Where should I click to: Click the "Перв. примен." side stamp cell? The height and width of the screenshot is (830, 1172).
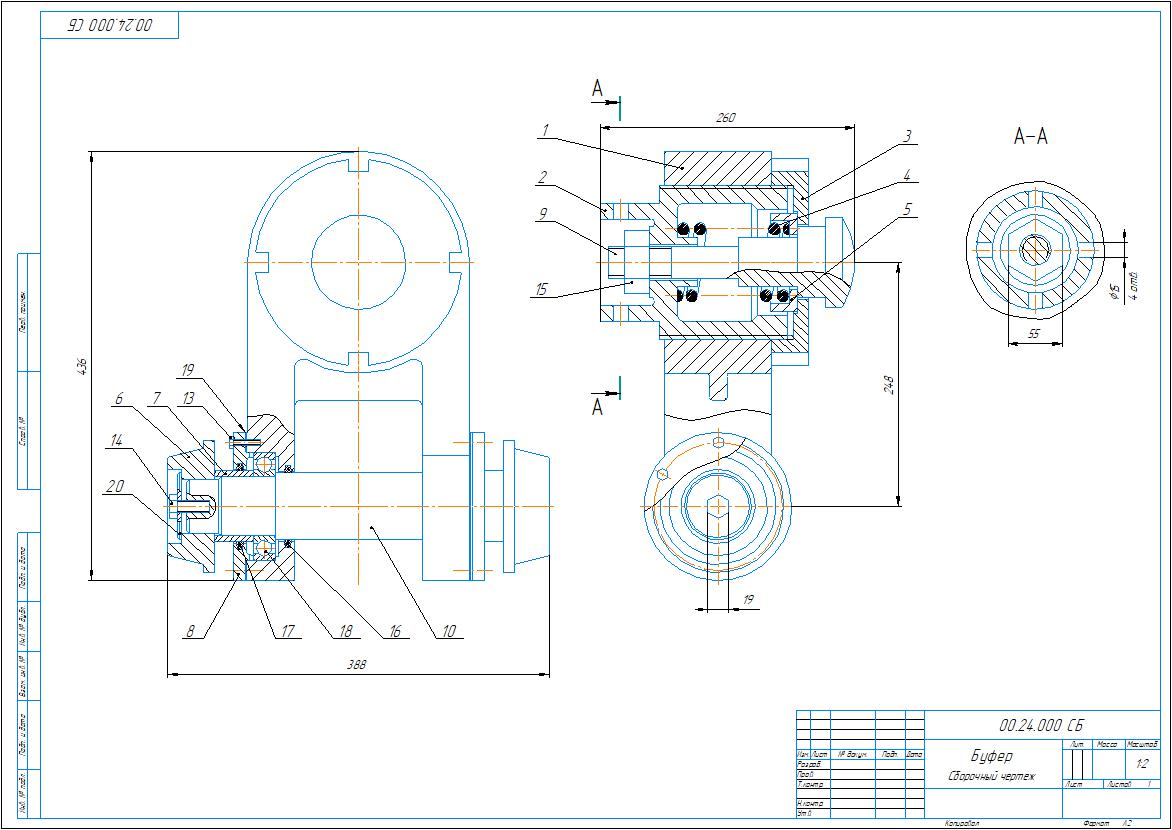(22, 311)
